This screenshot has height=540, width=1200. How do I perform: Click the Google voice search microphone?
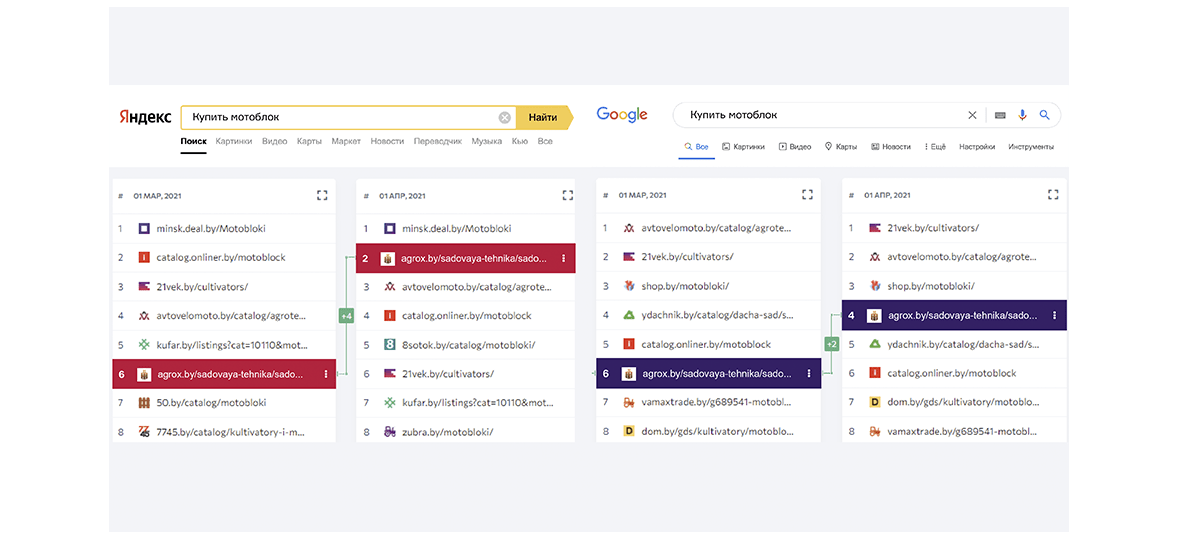(1022, 115)
